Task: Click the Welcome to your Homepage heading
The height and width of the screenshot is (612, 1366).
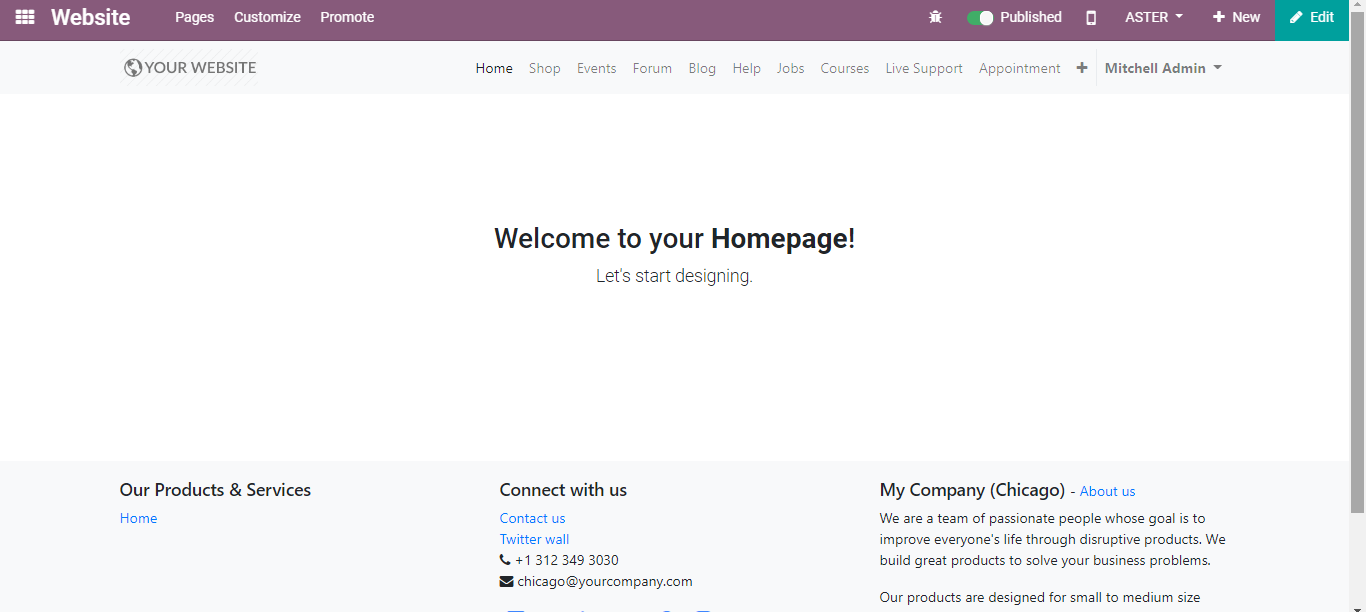Action: 675,238
